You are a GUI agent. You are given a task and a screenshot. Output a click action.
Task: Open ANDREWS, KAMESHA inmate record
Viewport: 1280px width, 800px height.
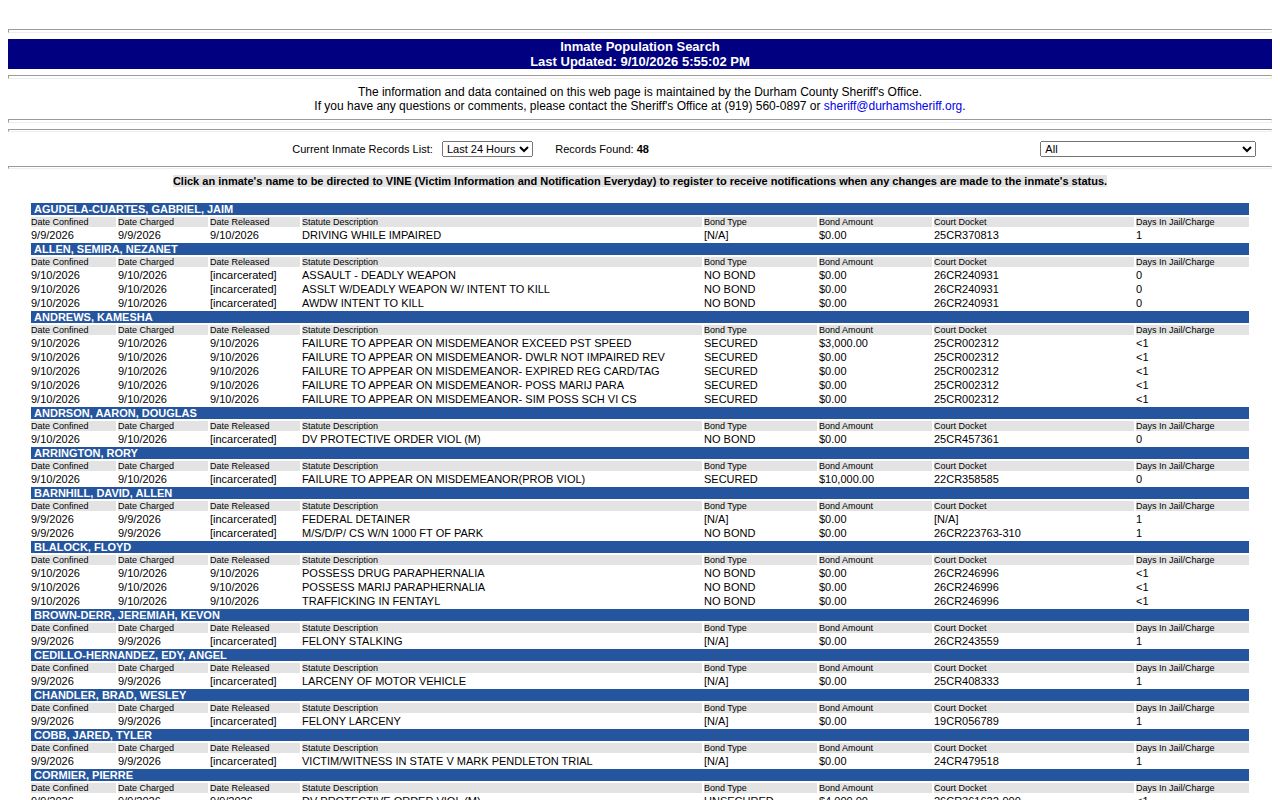(93, 317)
